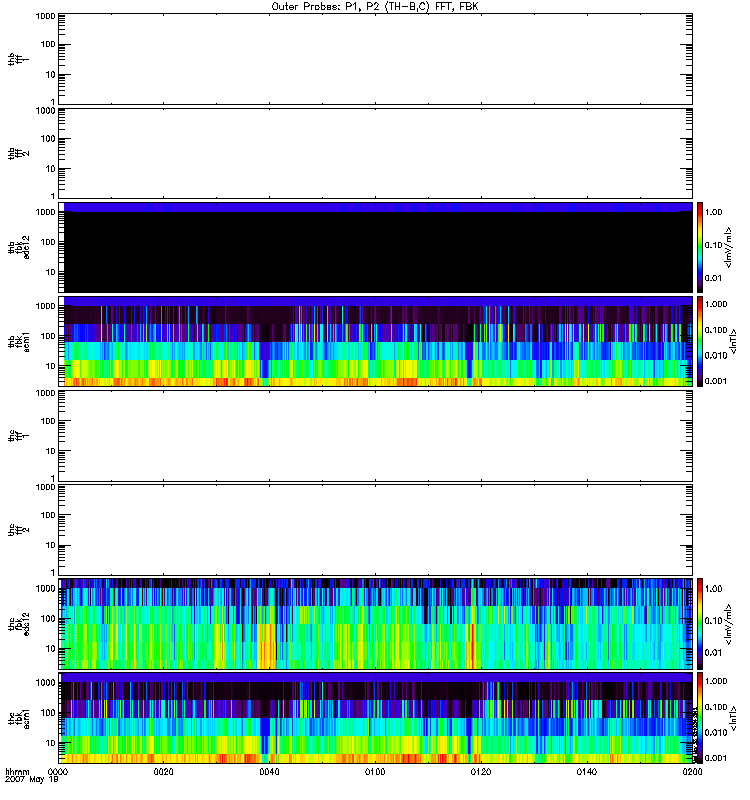Click the thc fbk scm1 bottom spectrogram
Image resolution: width=750 pixels, height=800 pixels.
tap(375, 717)
